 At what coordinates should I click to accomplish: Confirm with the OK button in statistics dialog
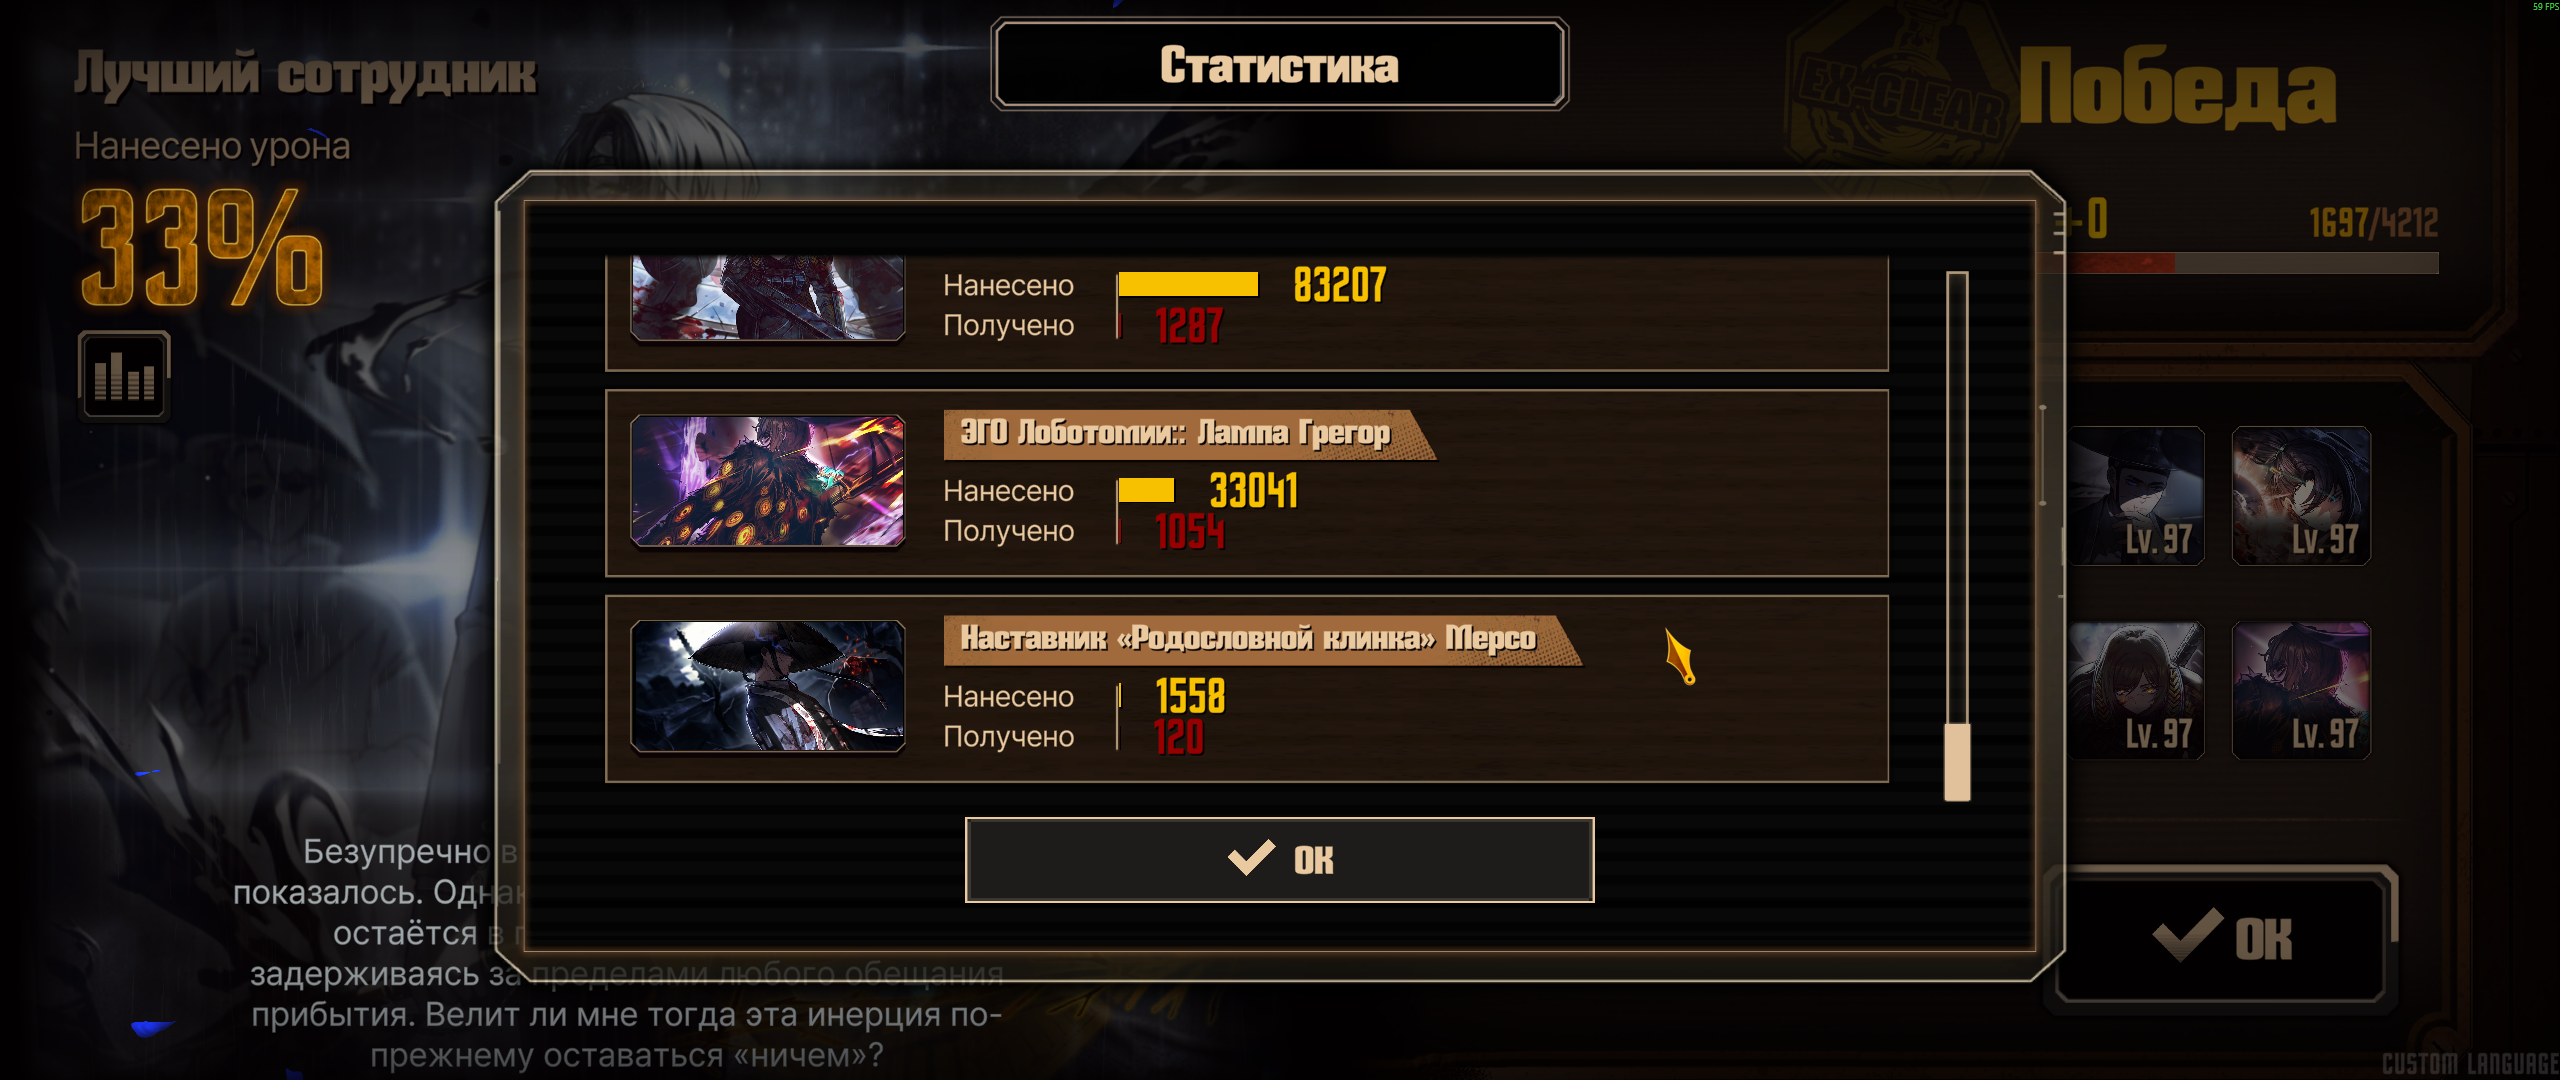pyautogui.click(x=1279, y=860)
